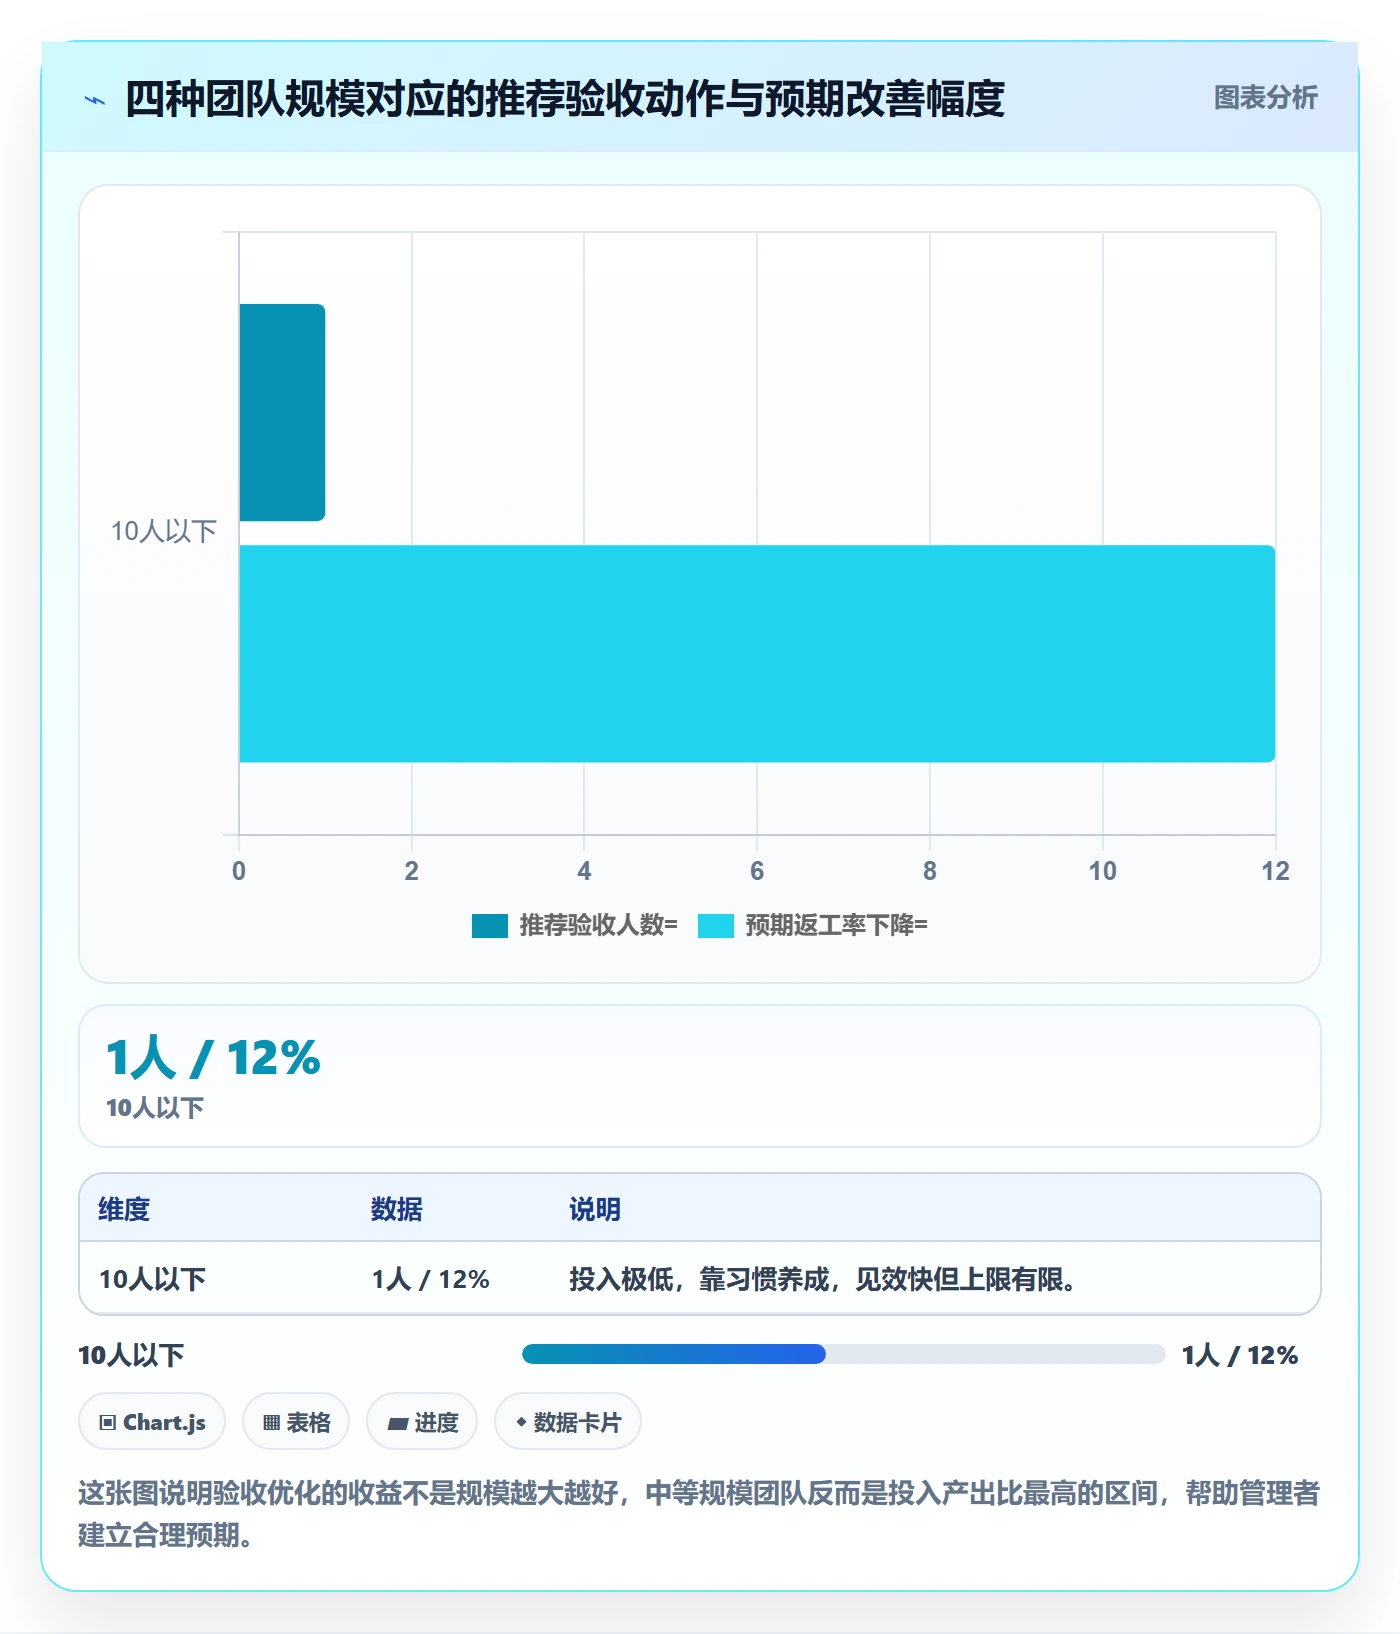The image size is (1400, 1634).
Task: Click the 10人以下 progress bar
Action: pos(843,1354)
